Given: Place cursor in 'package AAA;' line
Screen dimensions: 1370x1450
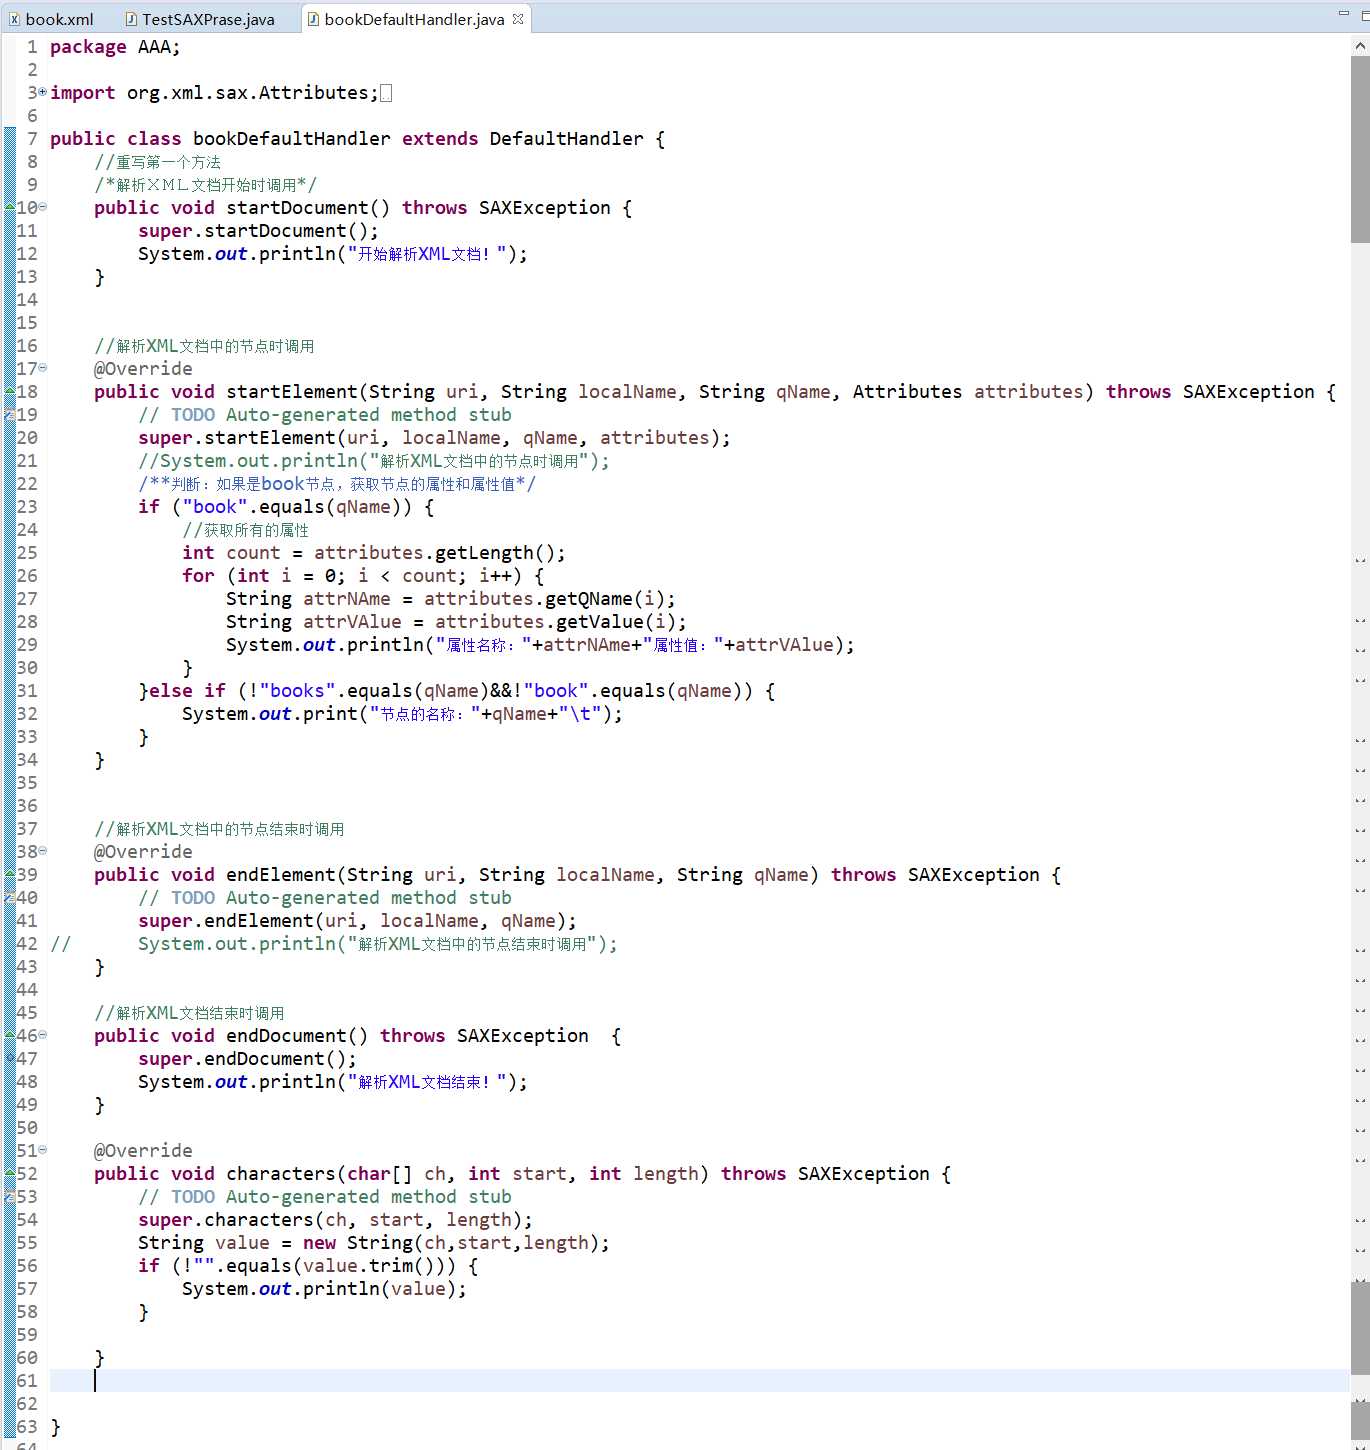Looking at the screenshot, I should (115, 47).
